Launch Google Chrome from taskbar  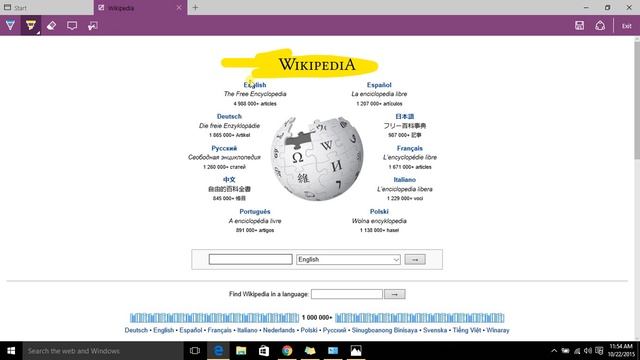(287, 351)
